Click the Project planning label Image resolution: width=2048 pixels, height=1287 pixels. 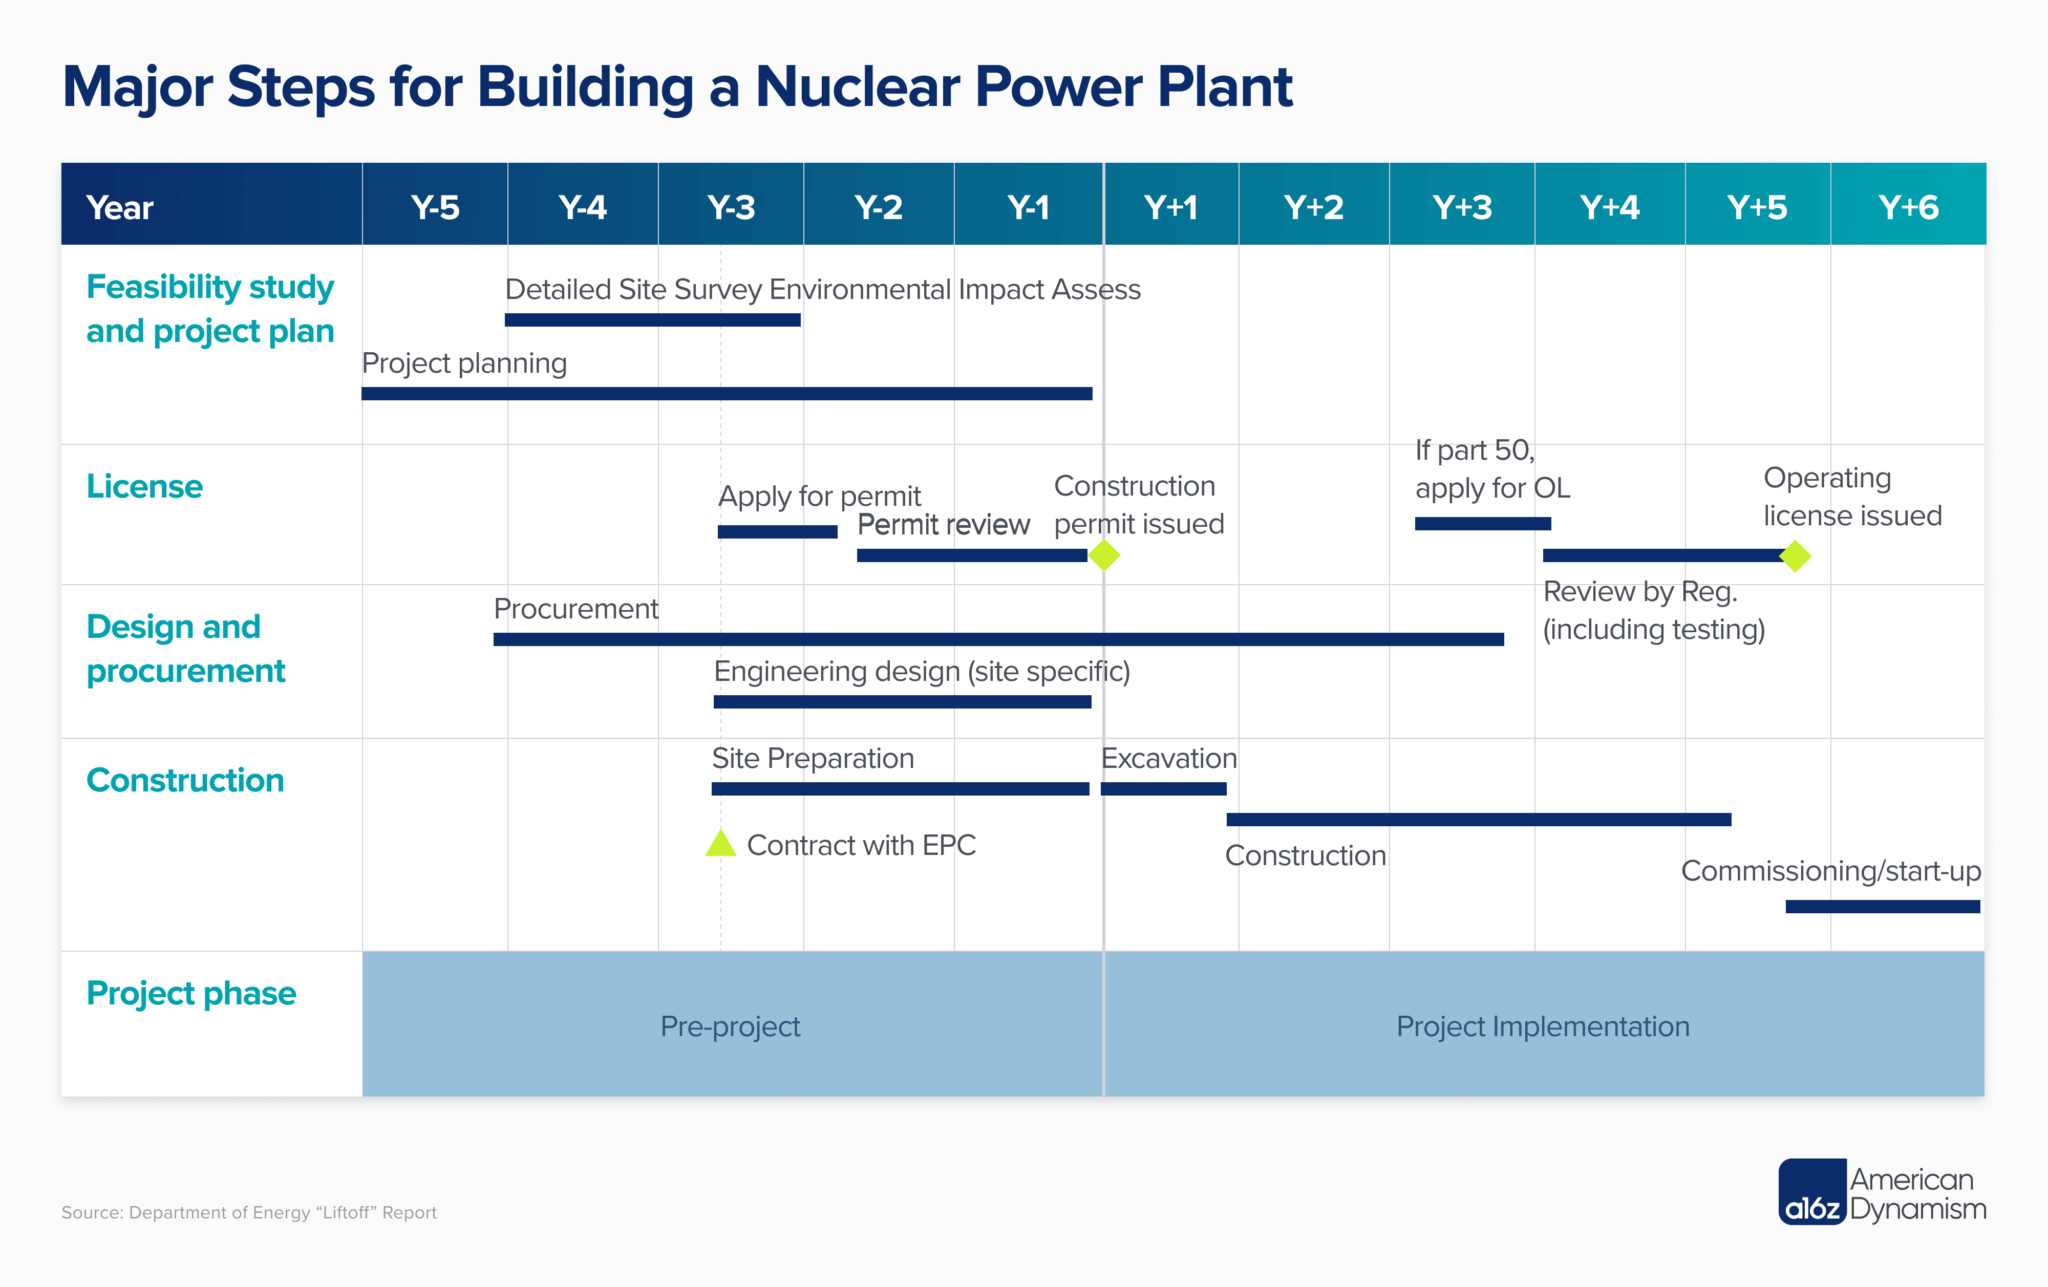[x=464, y=364]
